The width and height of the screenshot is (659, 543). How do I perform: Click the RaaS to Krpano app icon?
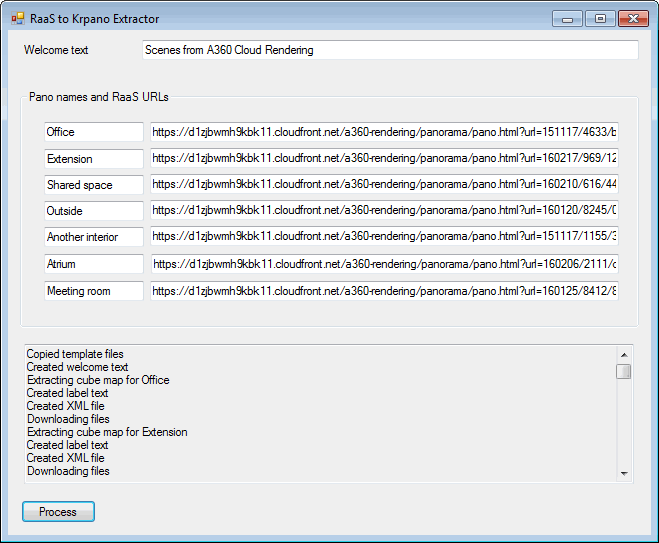(17, 18)
